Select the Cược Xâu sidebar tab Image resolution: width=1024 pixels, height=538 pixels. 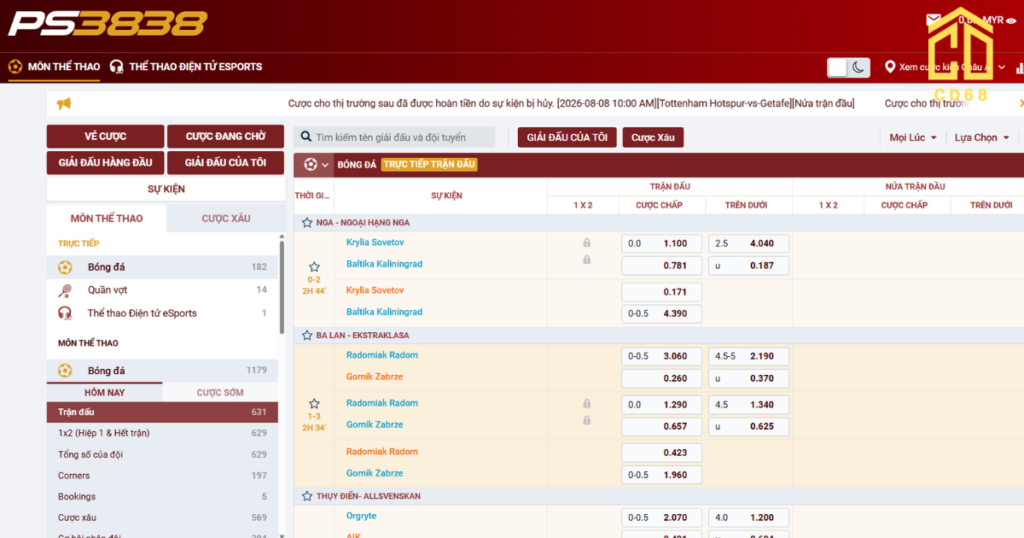point(226,219)
